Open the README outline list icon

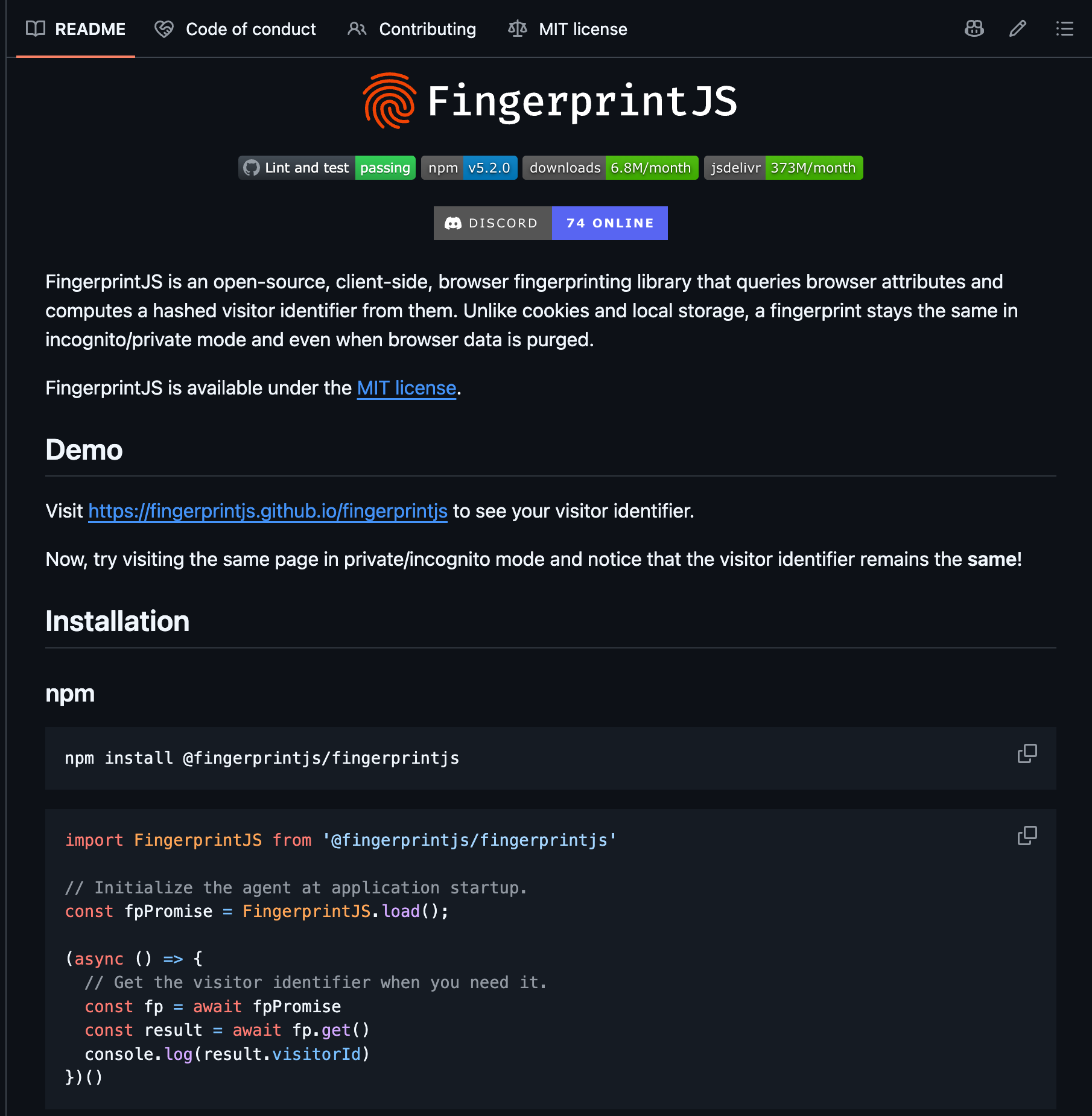tap(1064, 28)
